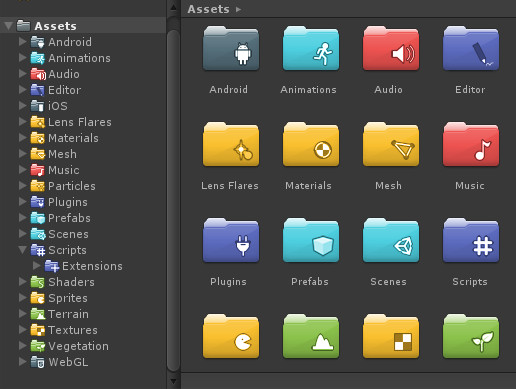Open the Android folder in the grid
516x389 pixels.
[231, 49]
